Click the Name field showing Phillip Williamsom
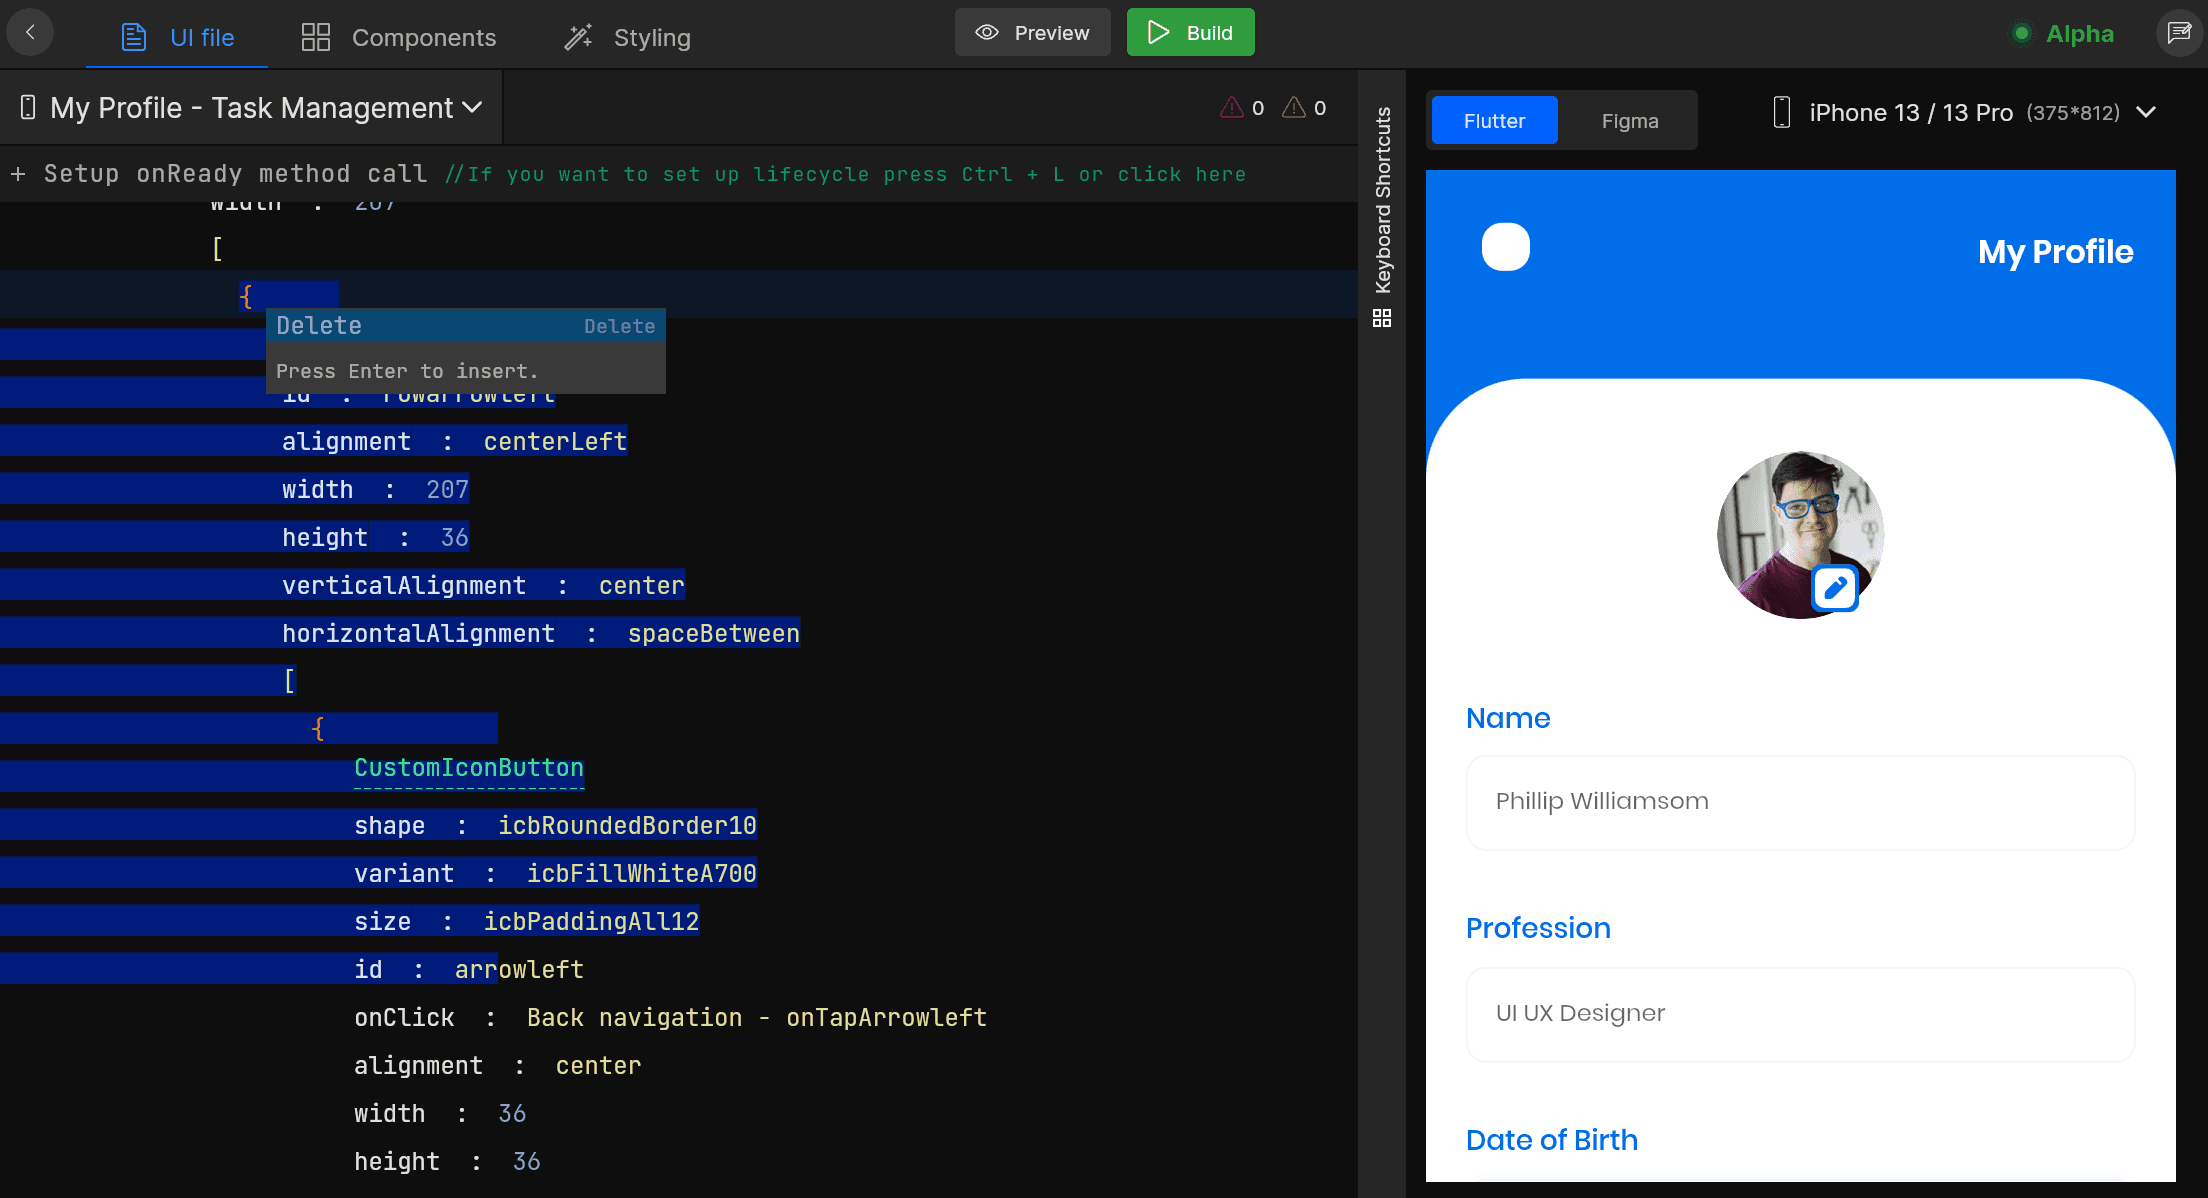Image resolution: width=2208 pixels, height=1198 pixels. point(1799,801)
